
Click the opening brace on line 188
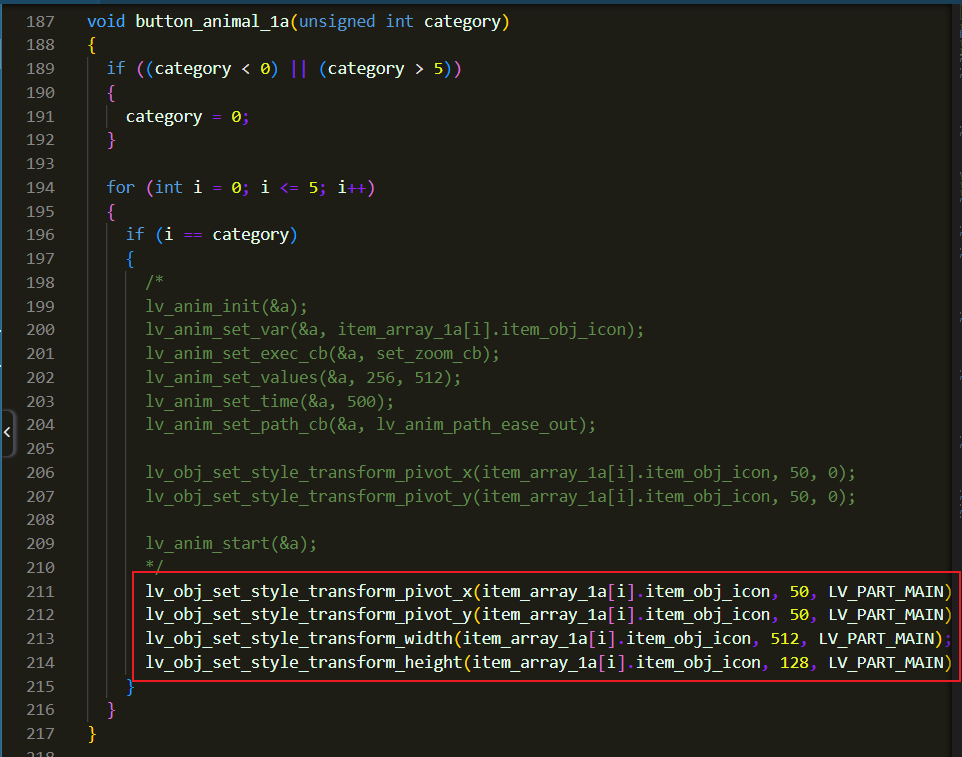92,45
